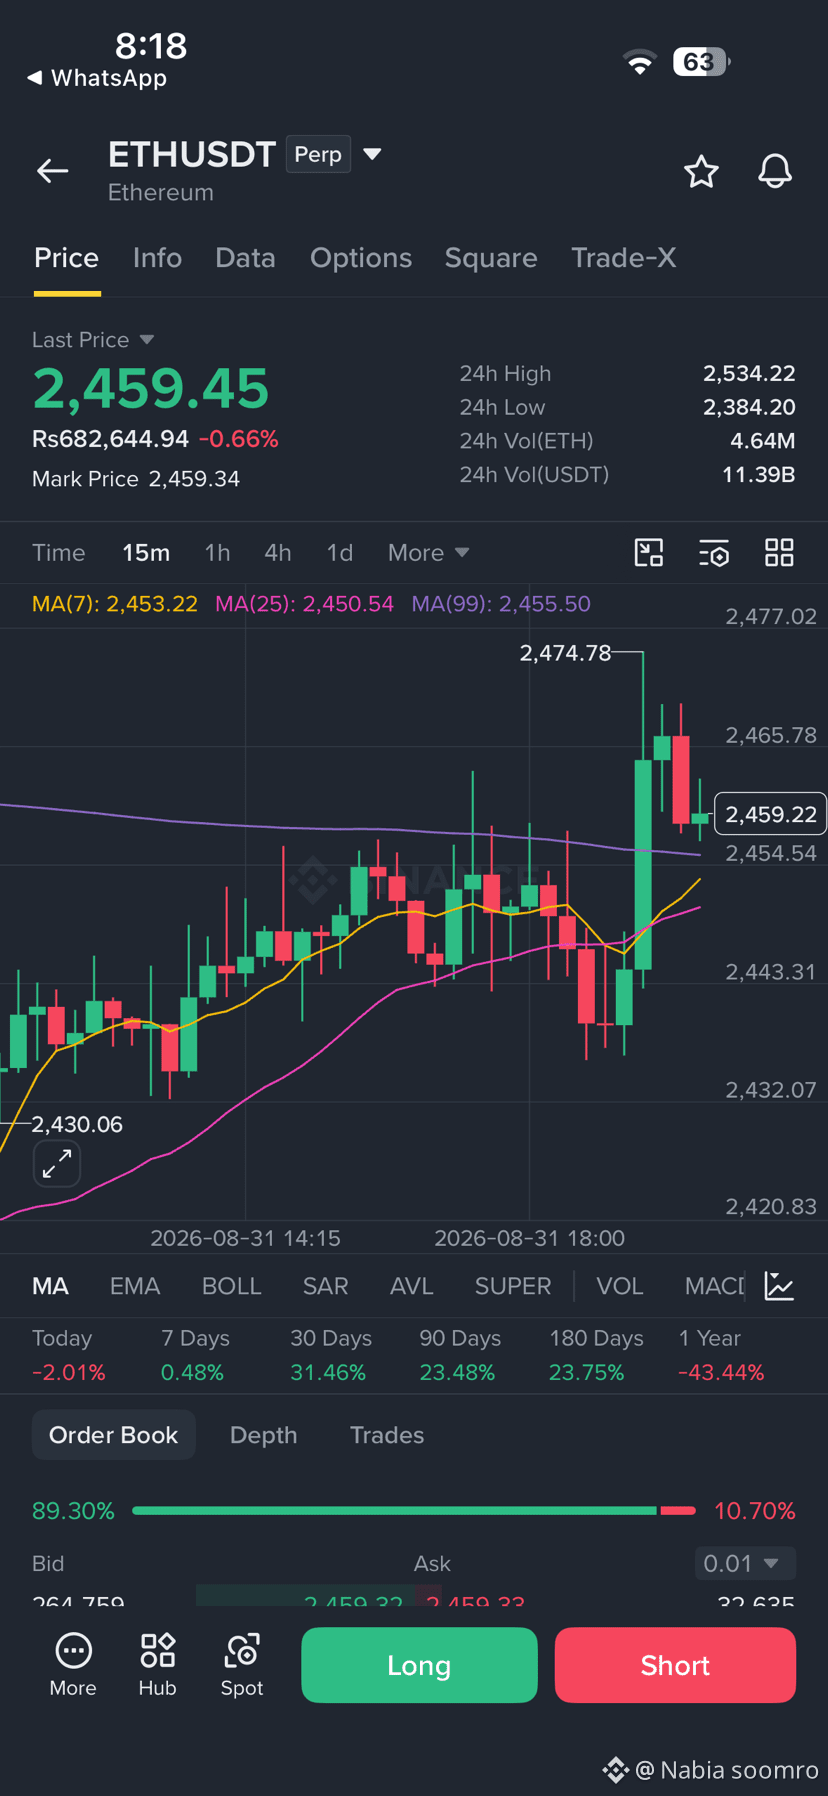Tap the MA(7) value legend
The width and height of the screenshot is (828, 1796).
click(x=115, y=604)
